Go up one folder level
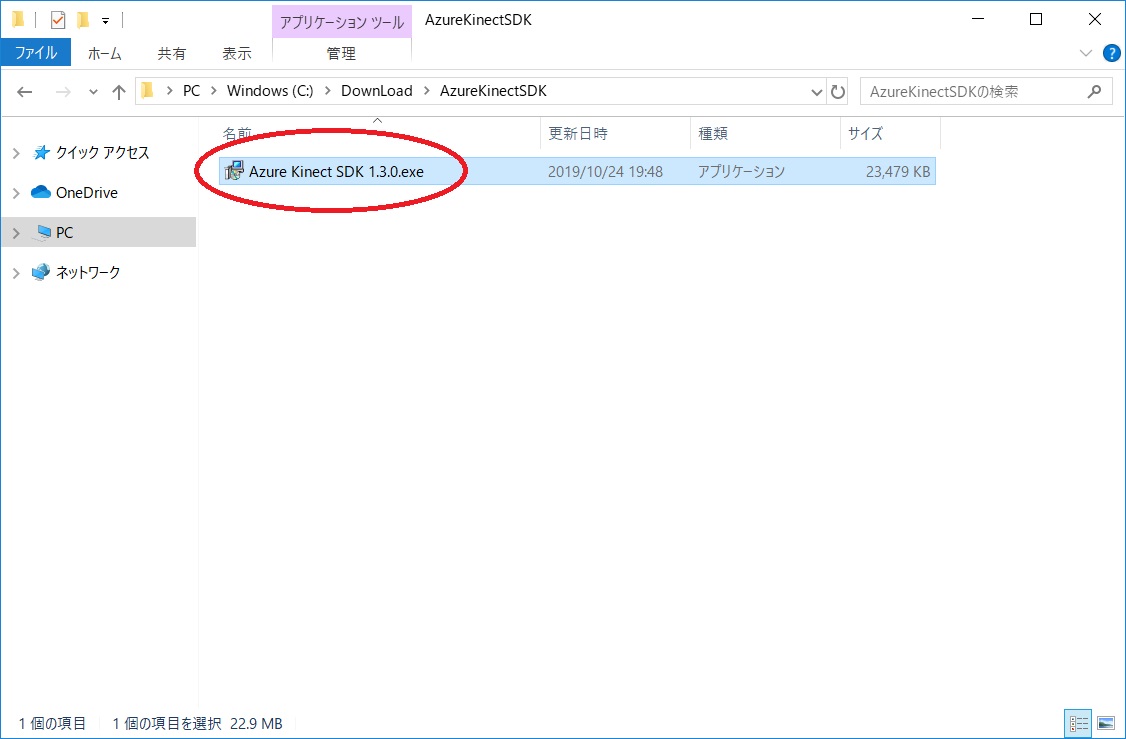 point(118,91)
